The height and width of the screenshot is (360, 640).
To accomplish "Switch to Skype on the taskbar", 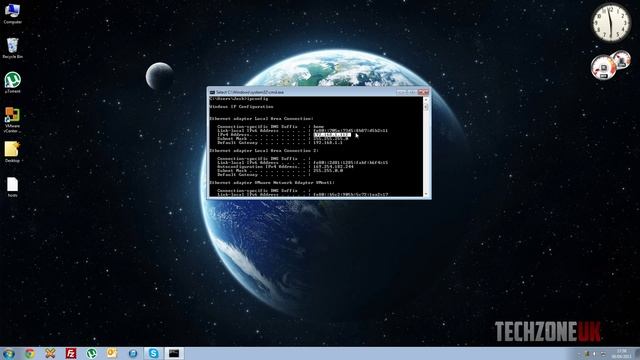I will click(x=153, y=353).
